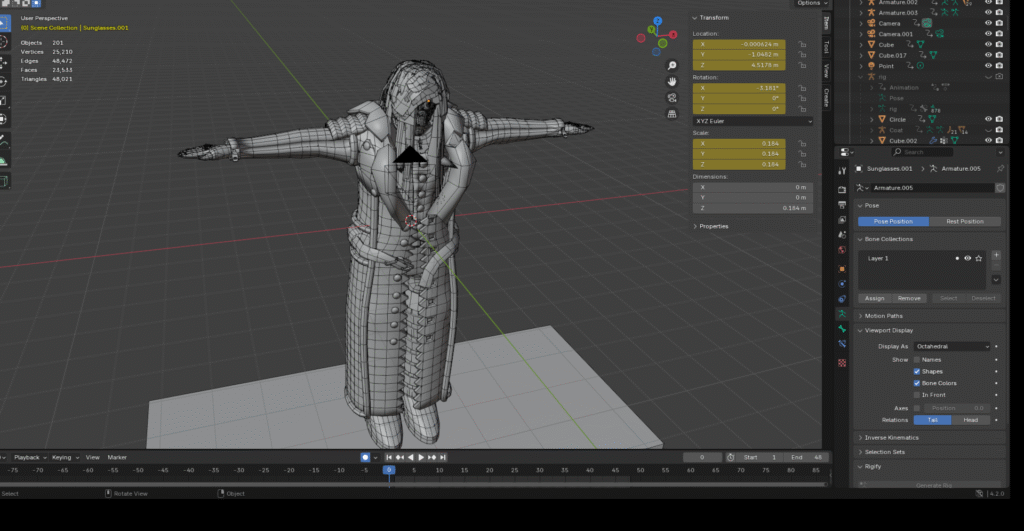The width and height of the screenshot is (1024, 531).
Task: Switch perspective with the orthographic grid icon
Action: [x=673, y=116]
